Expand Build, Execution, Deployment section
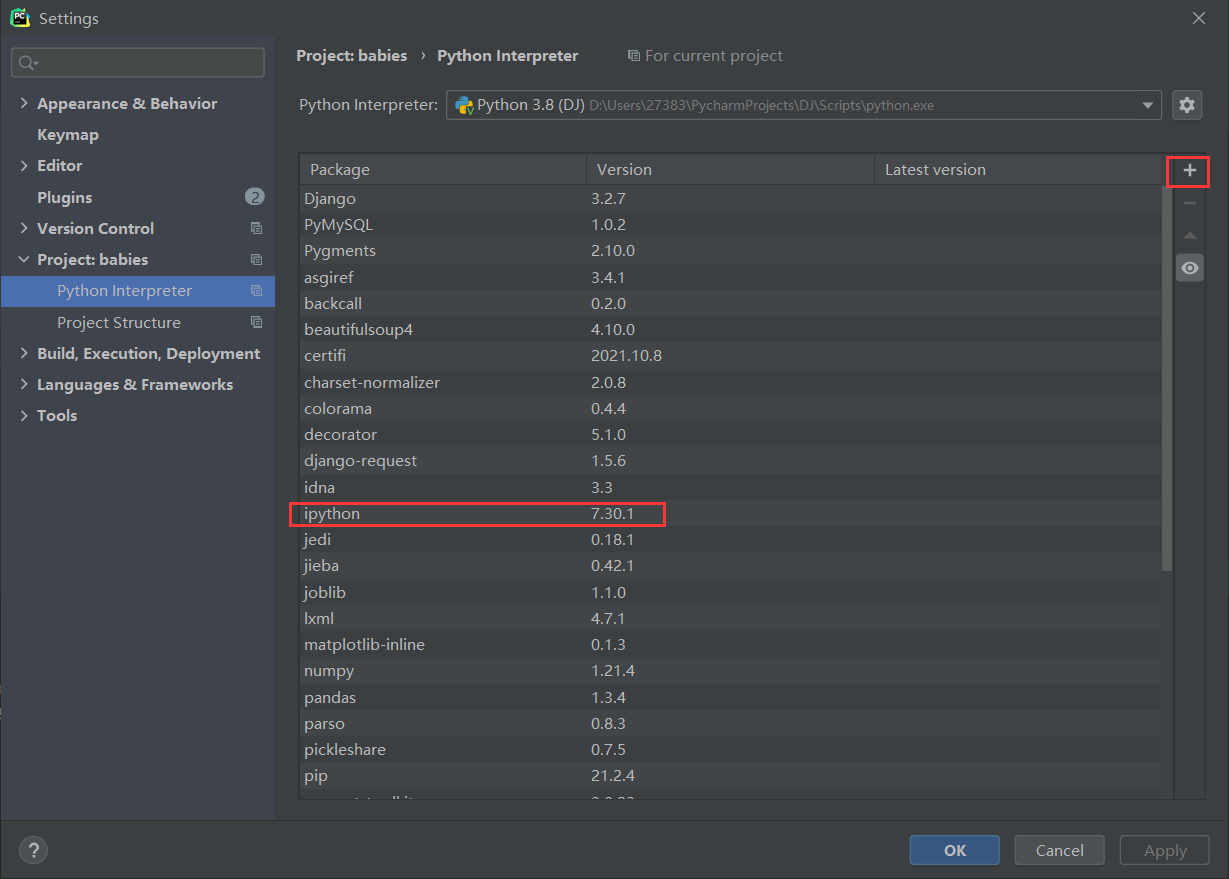This screenshot has width=1229, height=879. 24,354
